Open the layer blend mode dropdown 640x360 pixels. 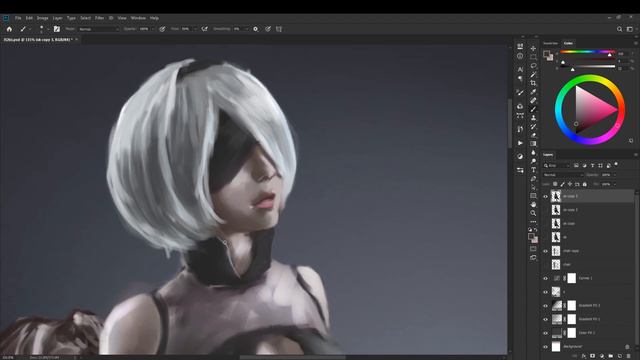(x=563, y=175)
